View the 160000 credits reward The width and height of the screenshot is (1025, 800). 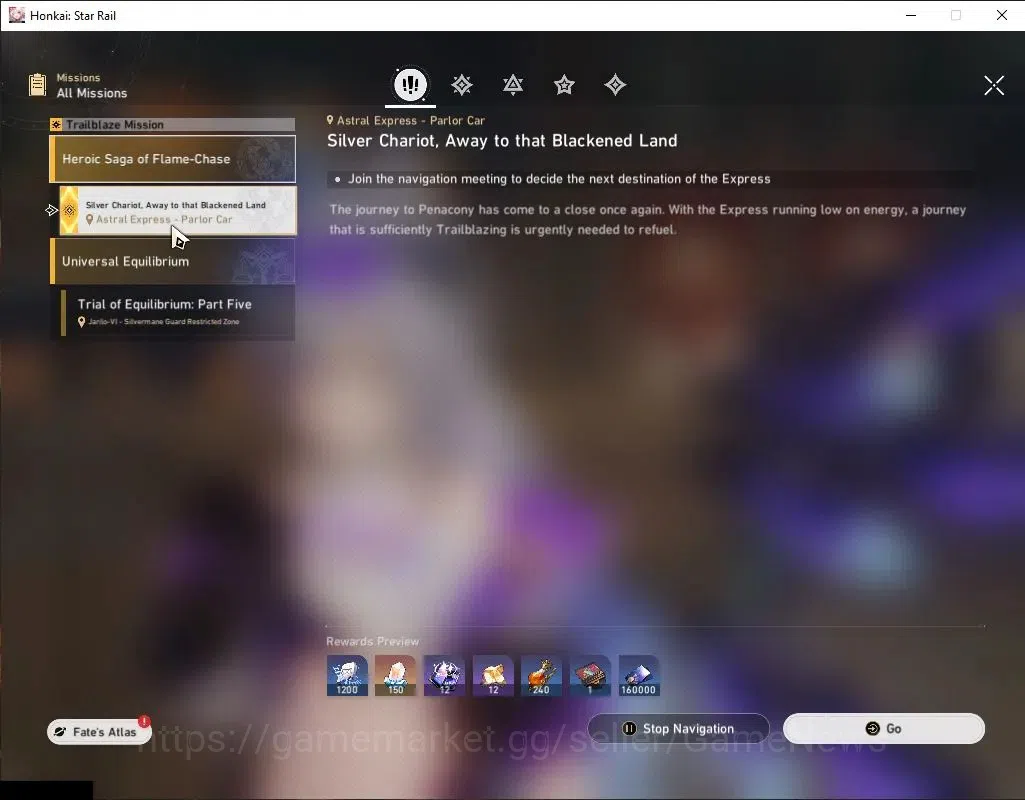point(639,676)
